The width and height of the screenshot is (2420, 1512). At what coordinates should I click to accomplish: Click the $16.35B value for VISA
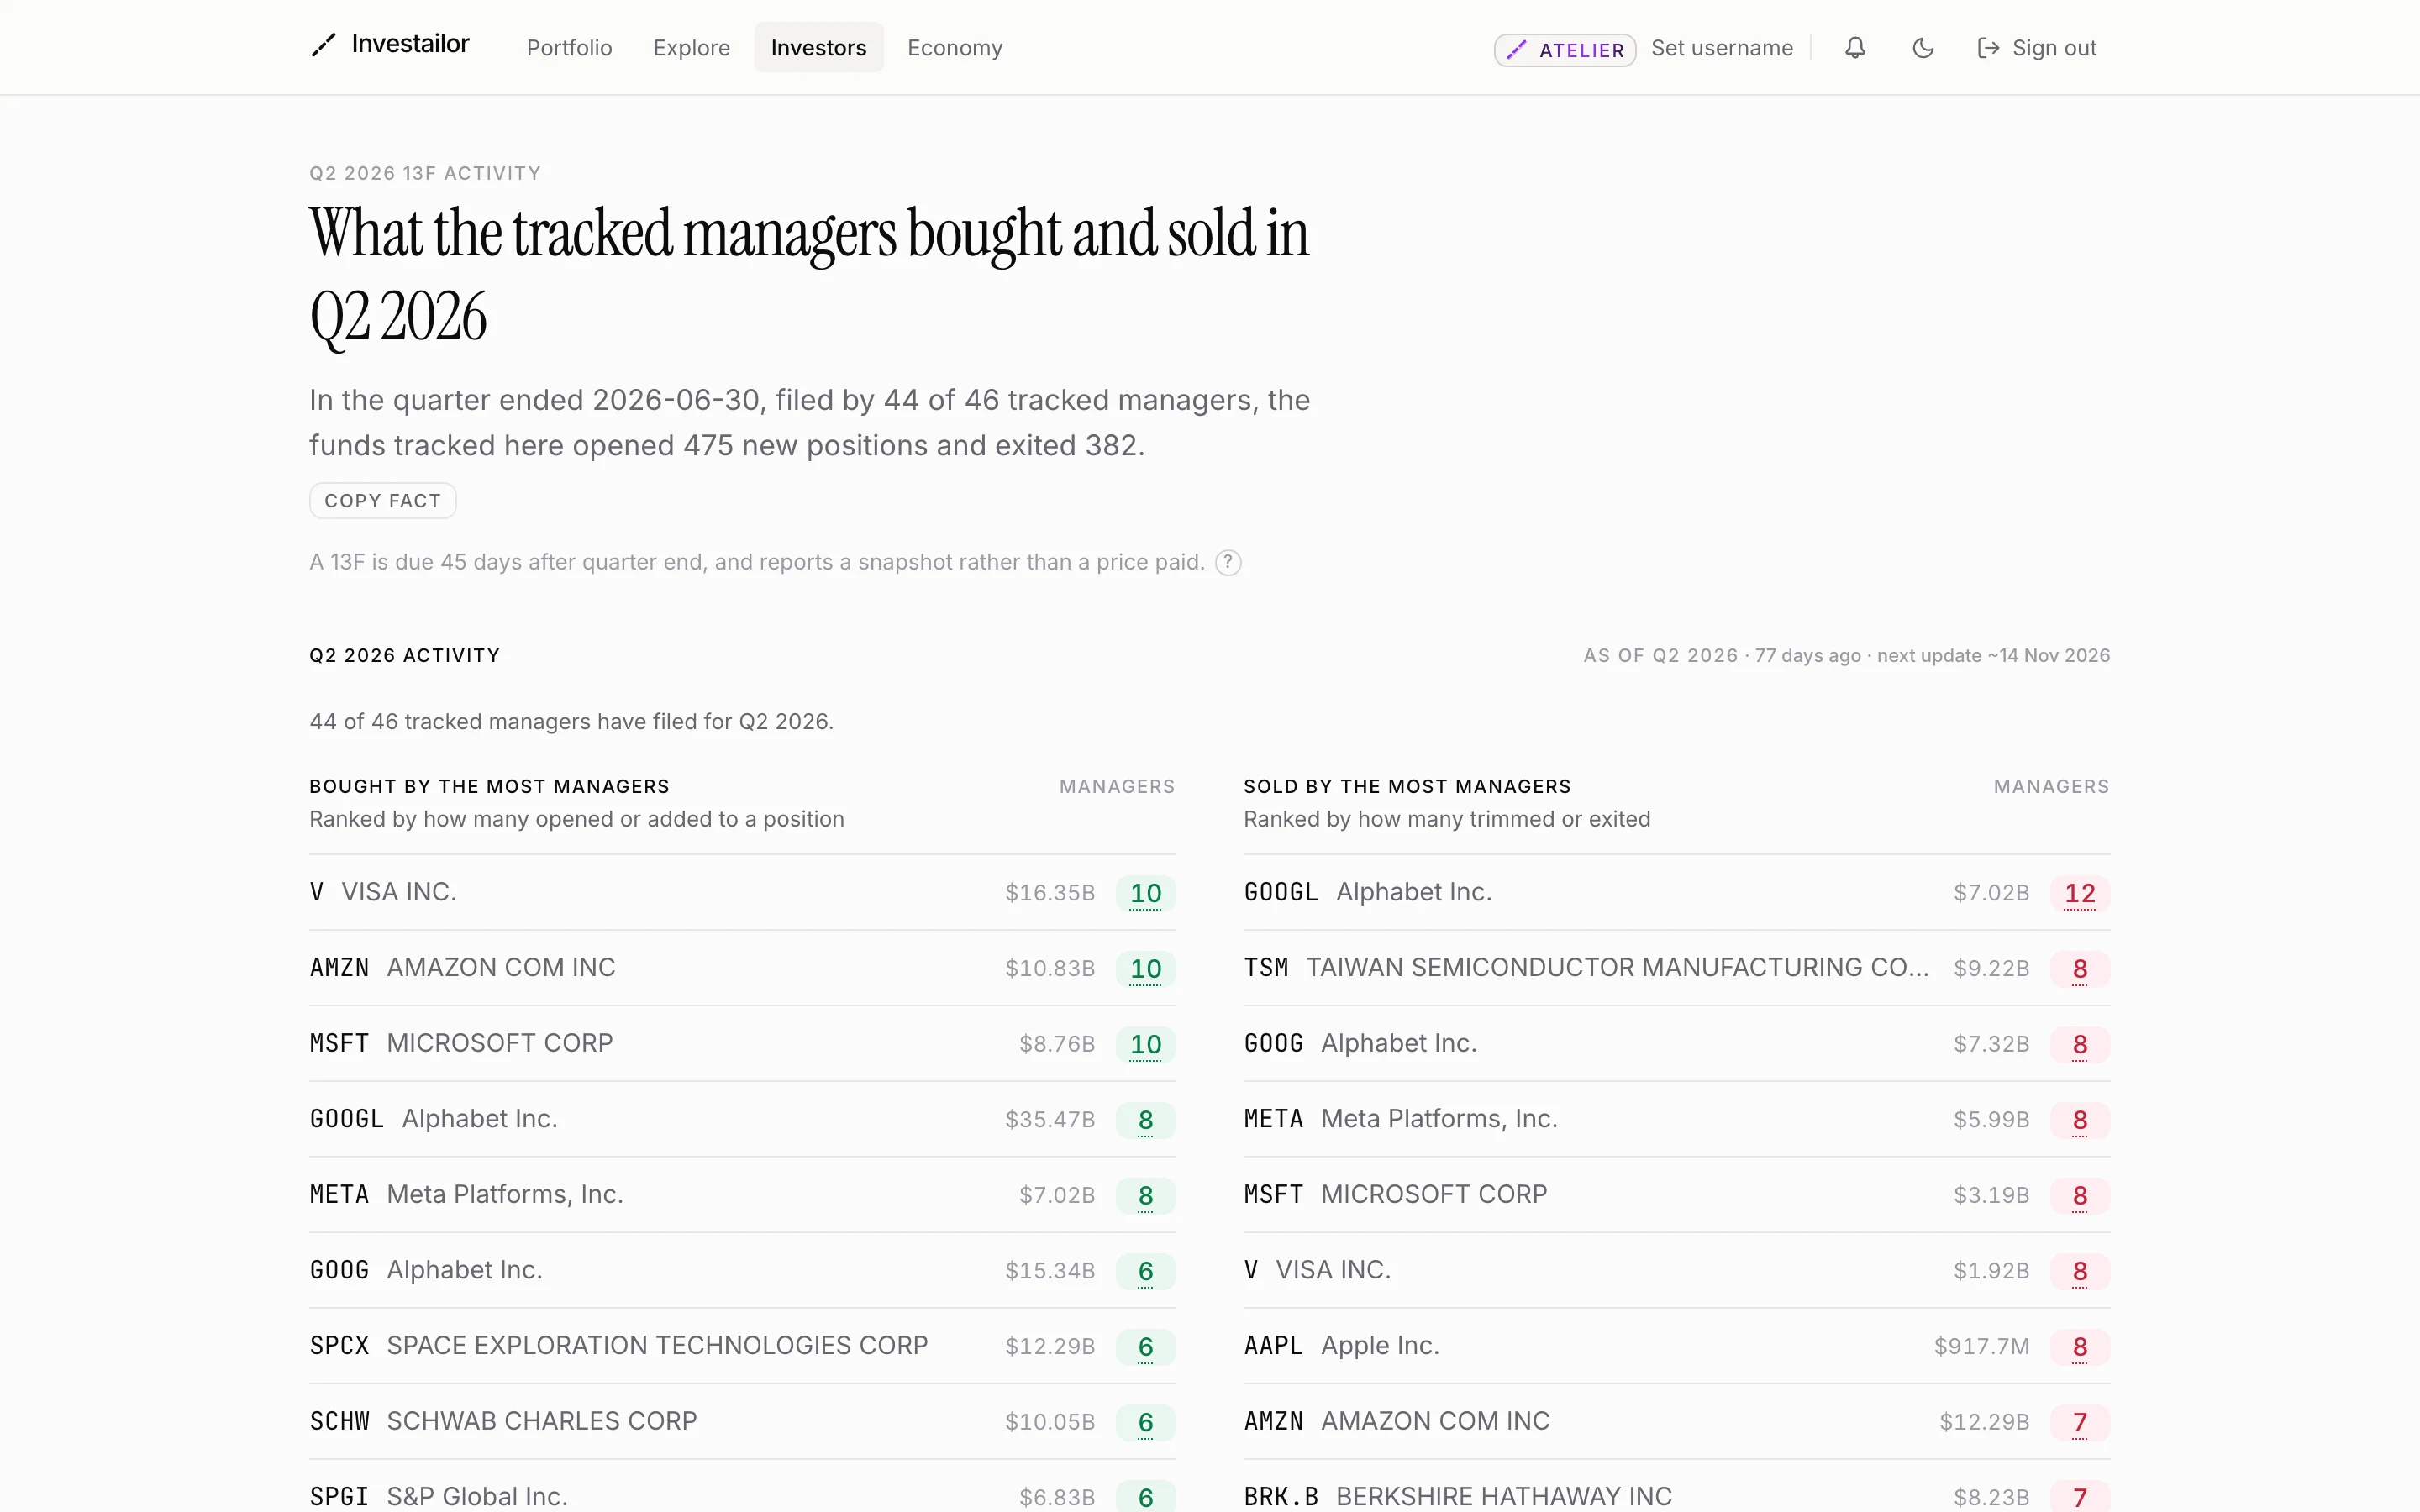1050,893
